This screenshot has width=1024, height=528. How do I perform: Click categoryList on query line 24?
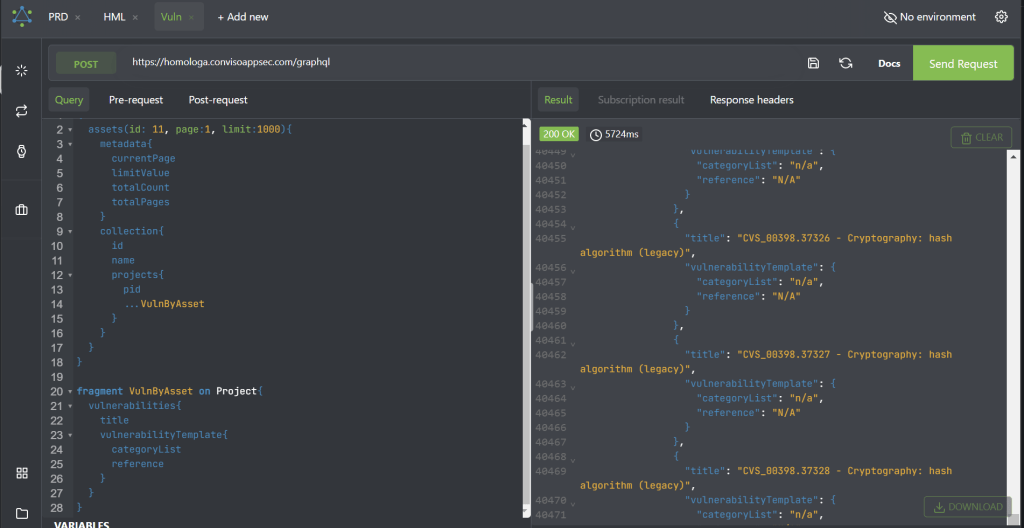146,450
